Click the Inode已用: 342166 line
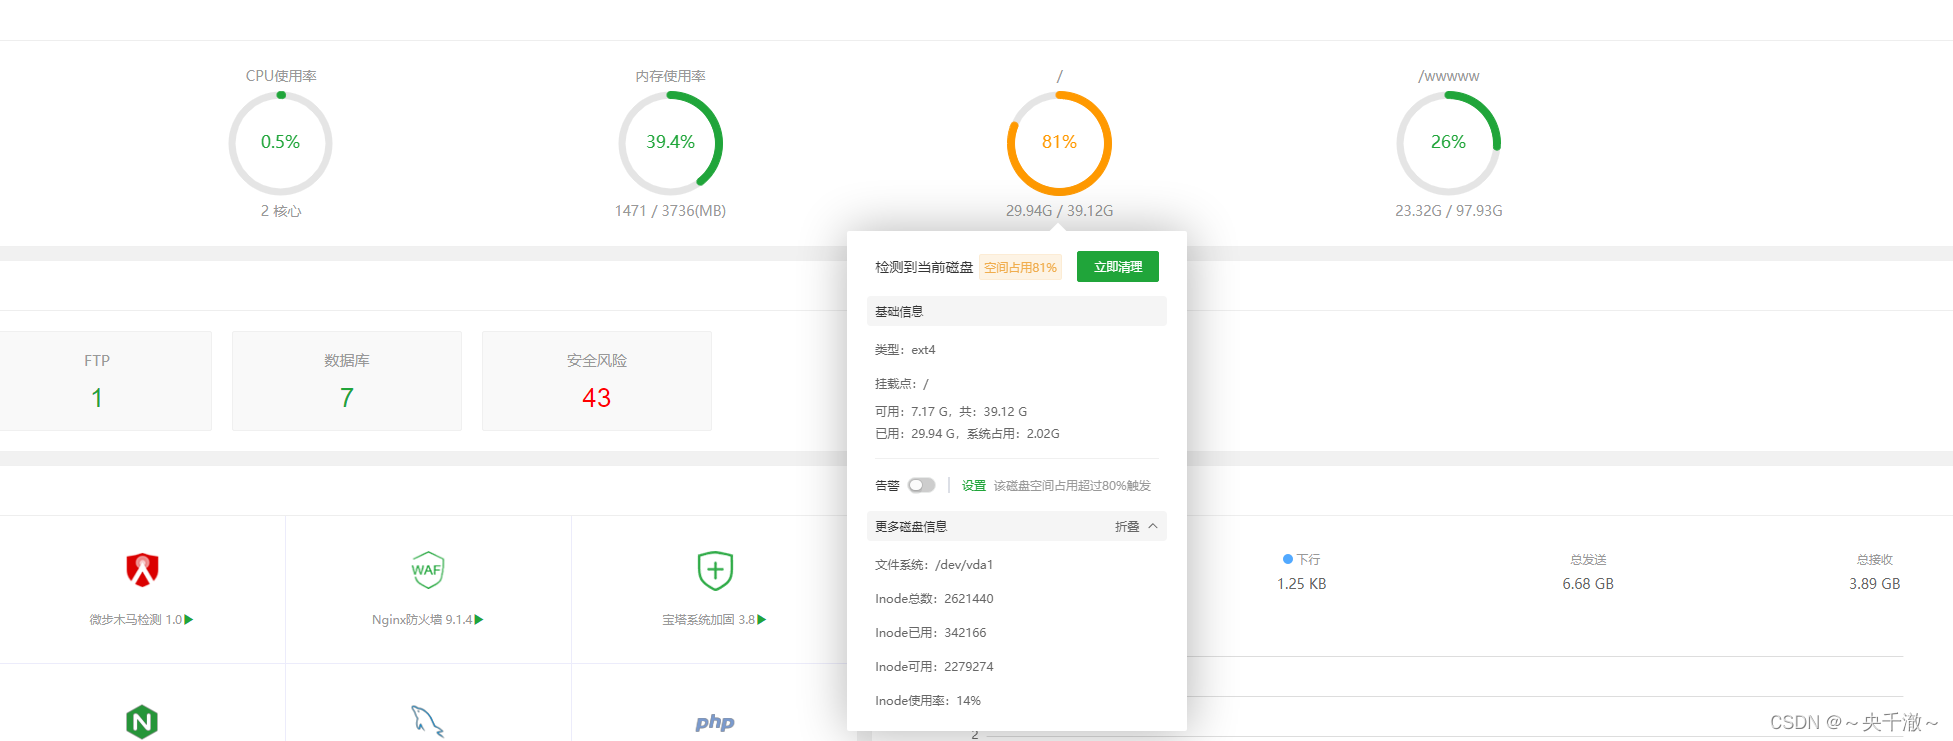Viewport: 1953px width, 741px height. point(930,633)
